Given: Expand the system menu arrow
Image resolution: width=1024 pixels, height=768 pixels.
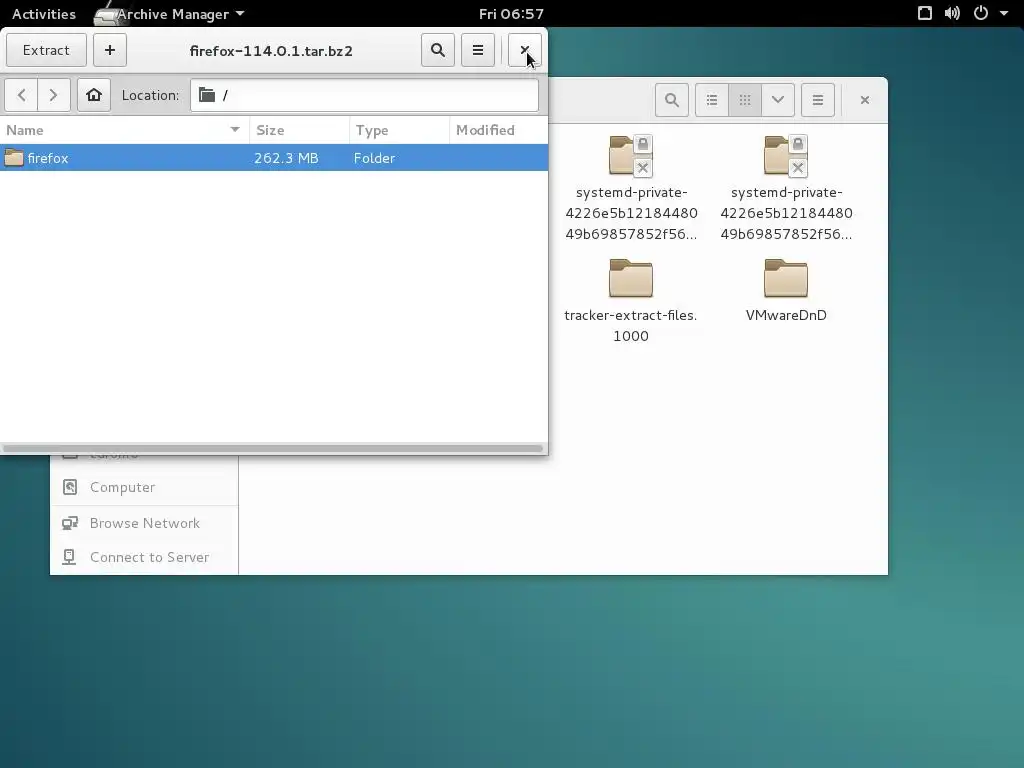Looking at the screenshot, I should (x=1004, y=14).
